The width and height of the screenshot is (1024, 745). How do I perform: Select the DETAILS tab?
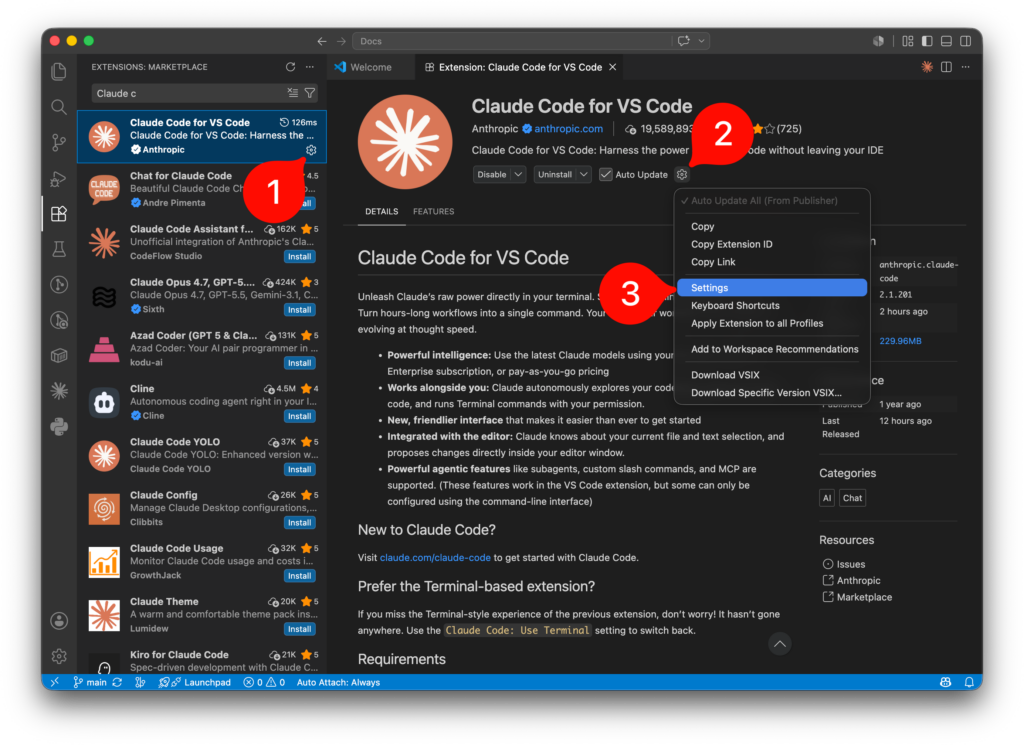[x=381, y=212]
